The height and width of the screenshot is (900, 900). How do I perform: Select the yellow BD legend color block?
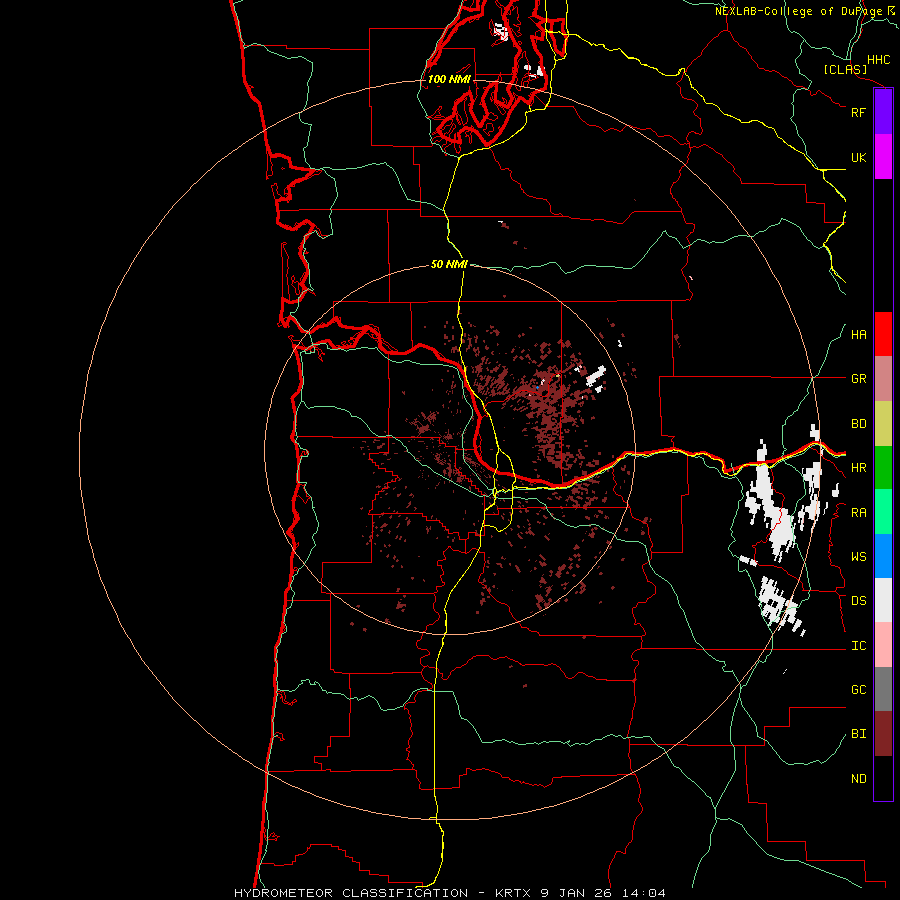[883, 424]
